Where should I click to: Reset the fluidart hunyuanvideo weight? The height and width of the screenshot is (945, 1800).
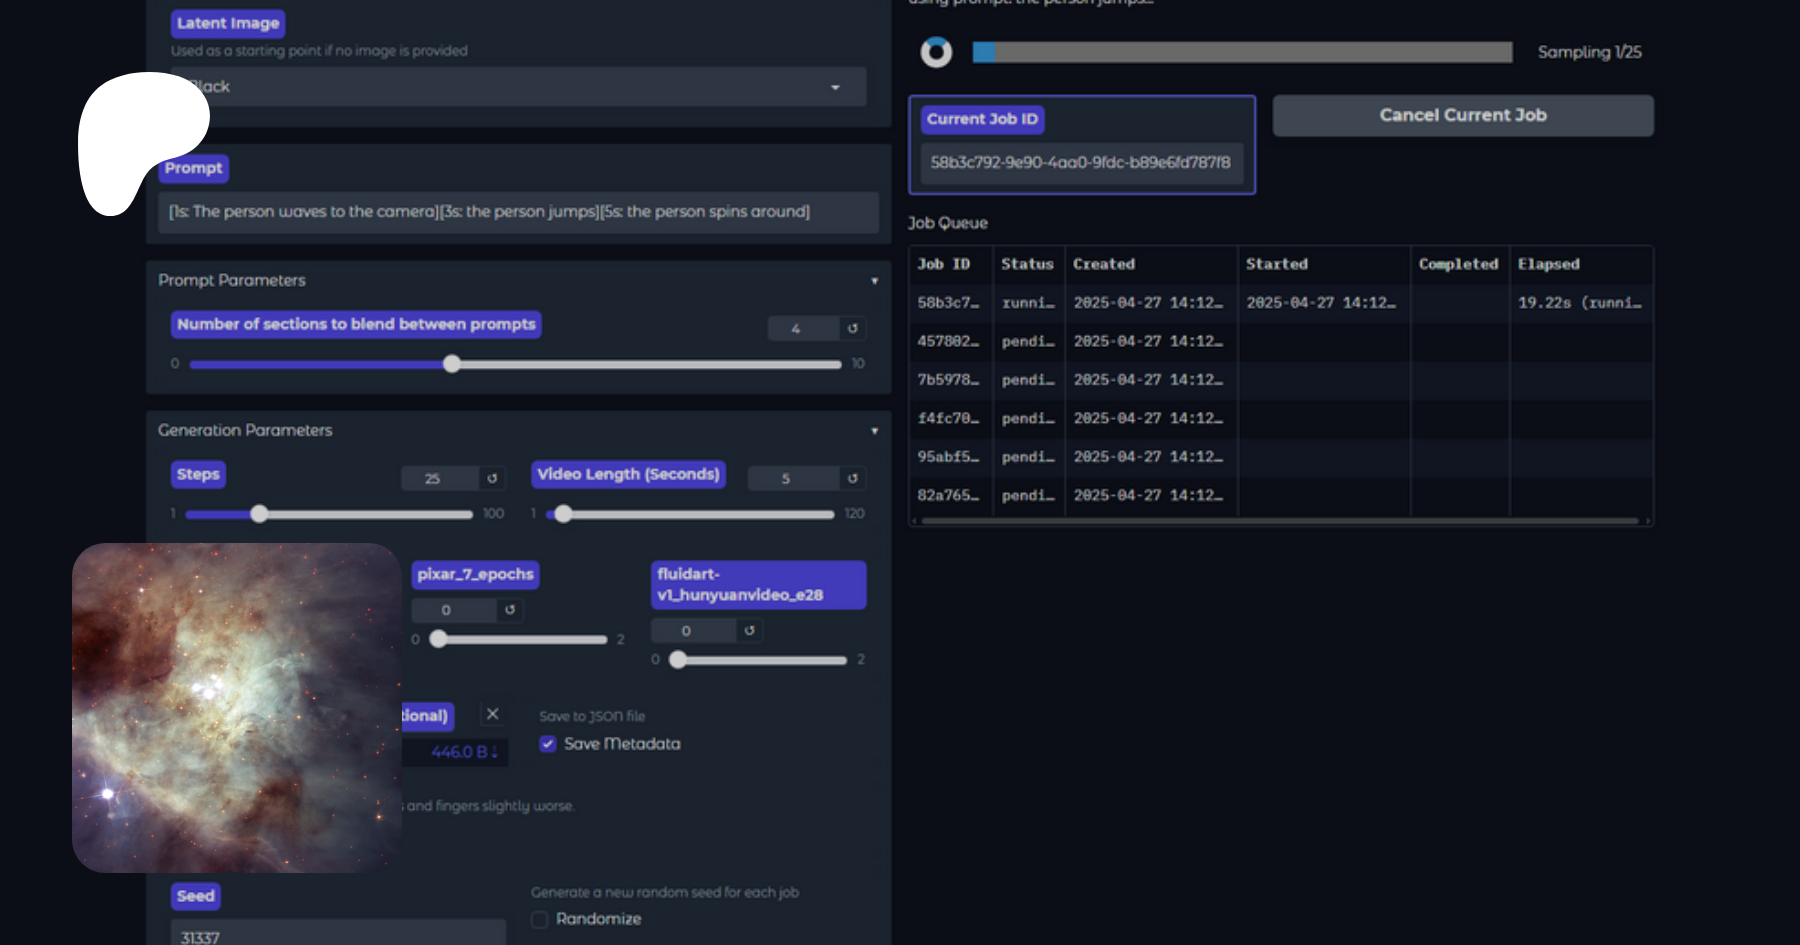pyautogui.click(x=749, y=630)
